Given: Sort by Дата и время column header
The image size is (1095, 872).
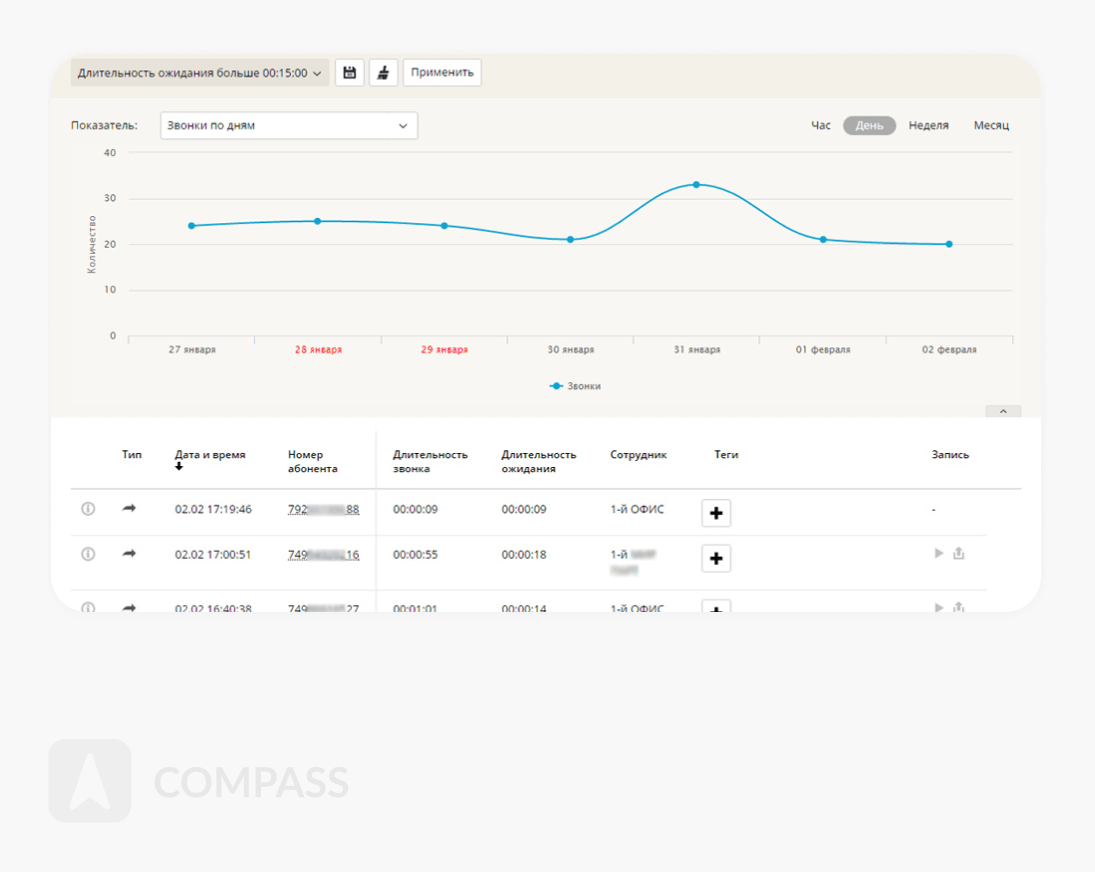Looking at the screenshot, I should tap(210, 455).
